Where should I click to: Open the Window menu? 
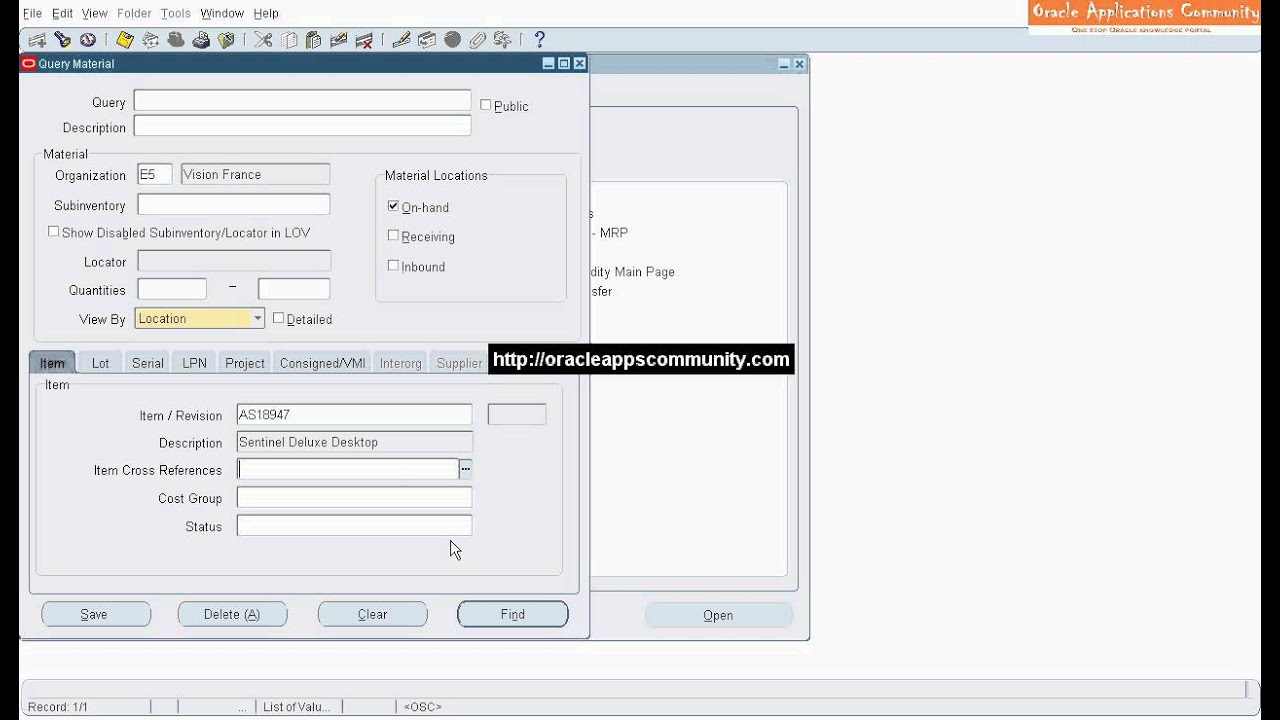(222, 13)
